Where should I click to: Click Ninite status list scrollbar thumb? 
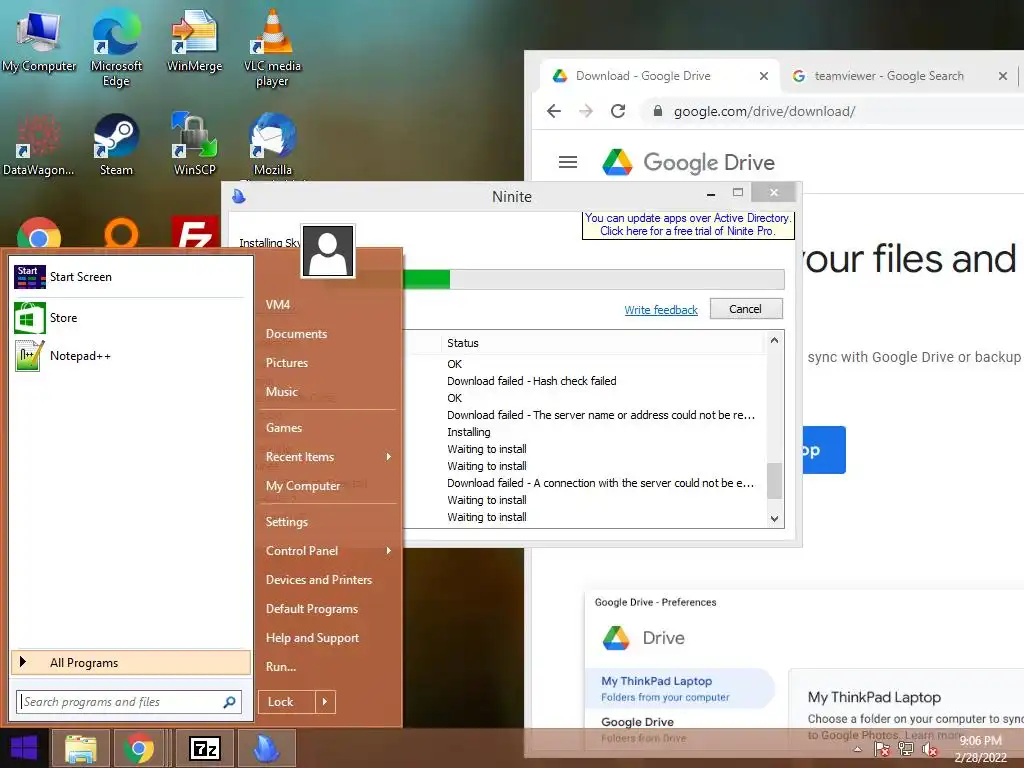pyautogui.click(x=774, y=481)
